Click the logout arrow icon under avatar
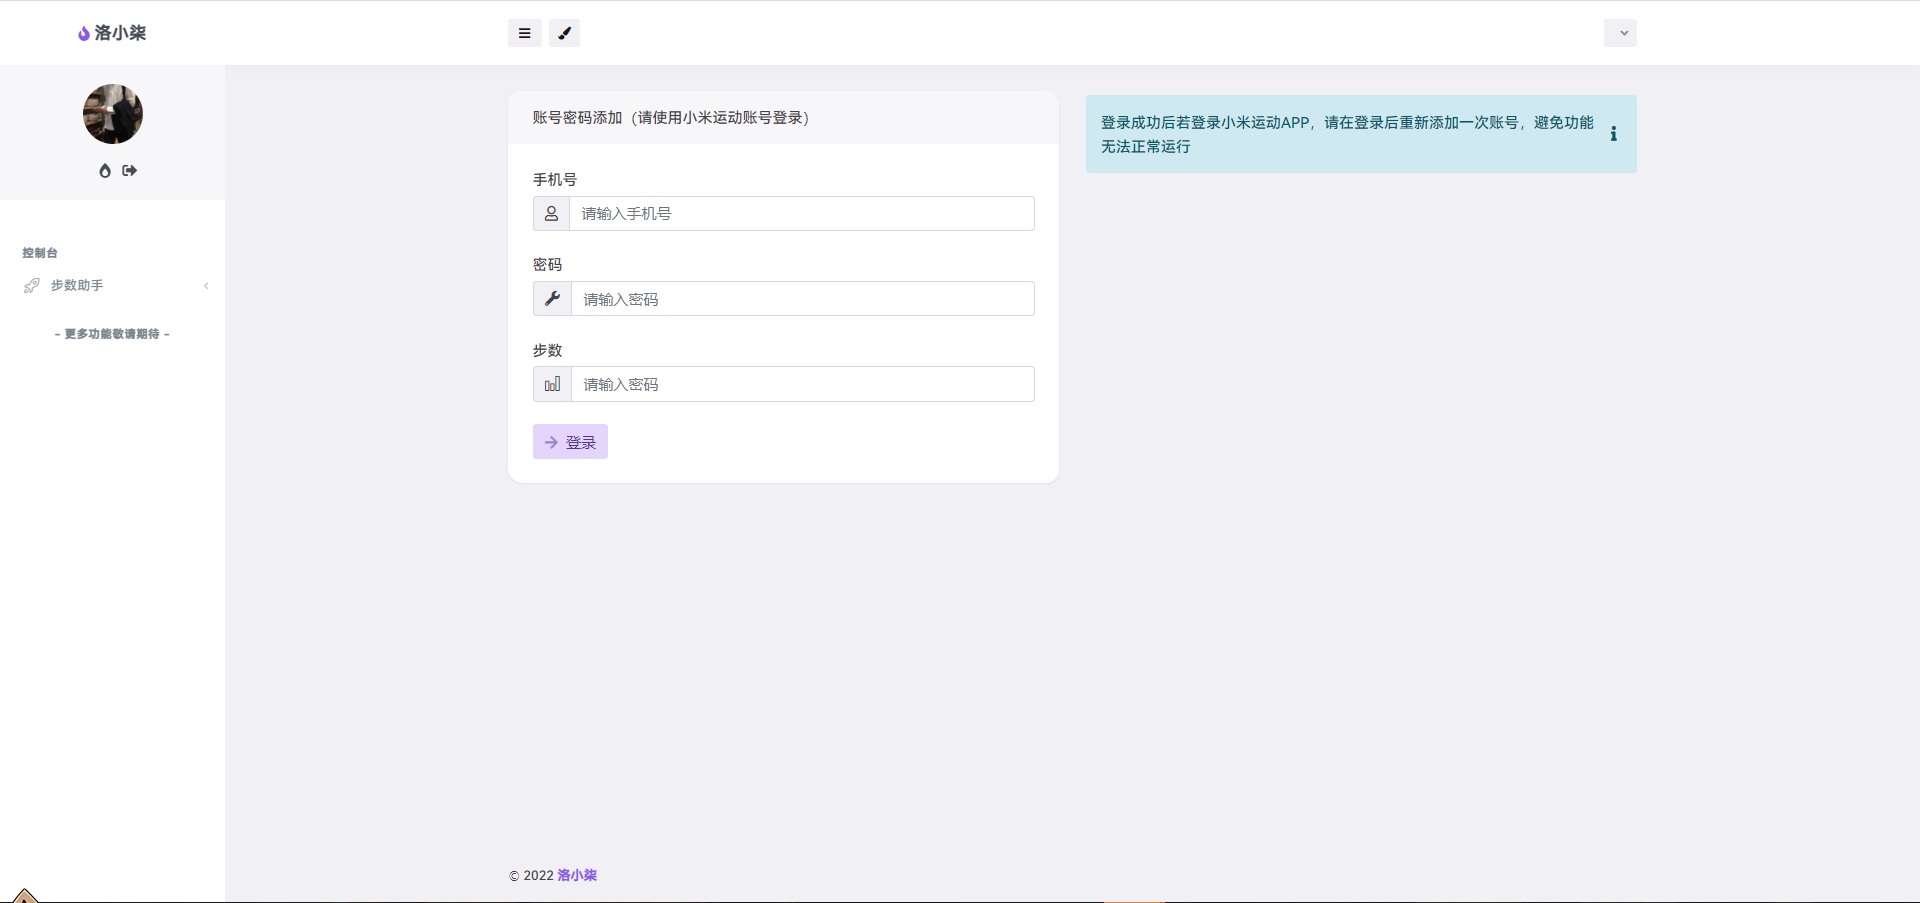 pyautogui.click(x=130, y=171)
